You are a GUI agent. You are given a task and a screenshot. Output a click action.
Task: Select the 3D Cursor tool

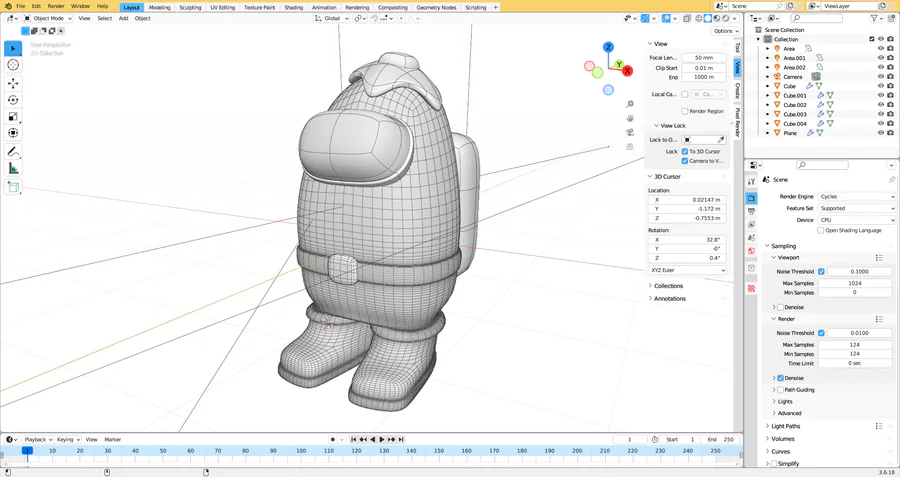(13, 65)
